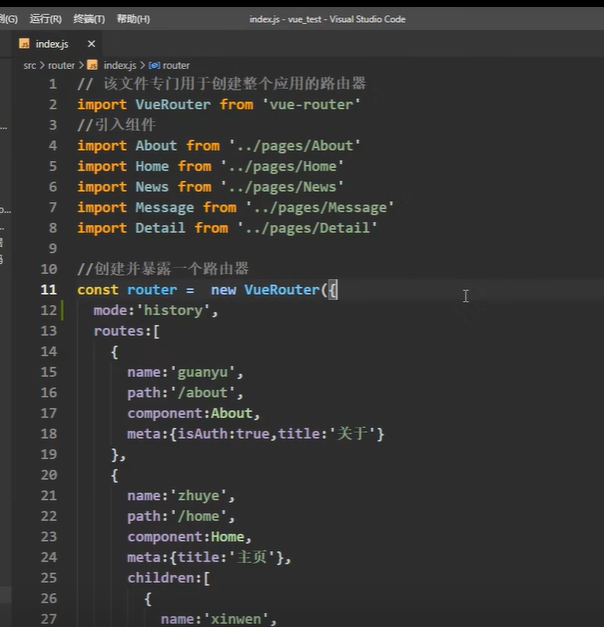Viewport: 604px width, 627px height.
Task: Click component:About on line 17
Action: click(x=190, y=413)
